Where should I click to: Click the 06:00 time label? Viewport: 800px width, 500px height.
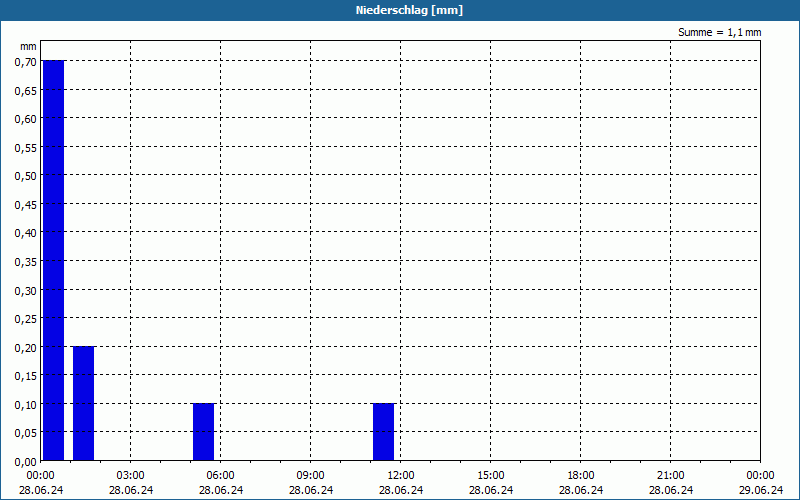(220, 476)
